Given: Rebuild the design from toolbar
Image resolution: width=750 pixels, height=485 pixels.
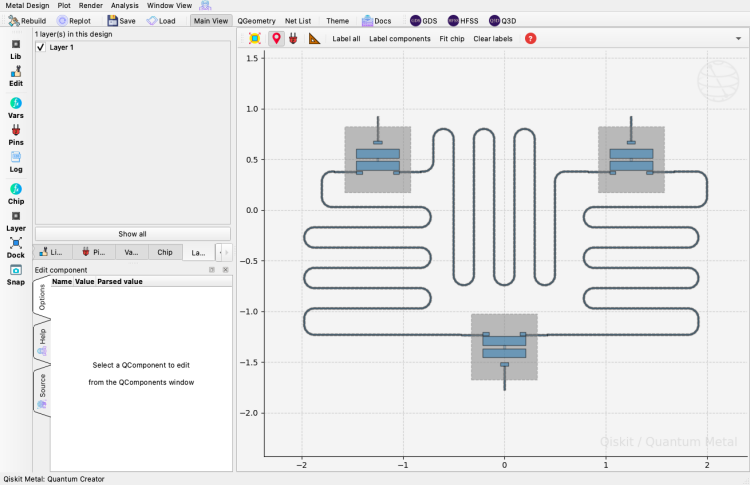Looking at the screenshot, I should 27,21.
